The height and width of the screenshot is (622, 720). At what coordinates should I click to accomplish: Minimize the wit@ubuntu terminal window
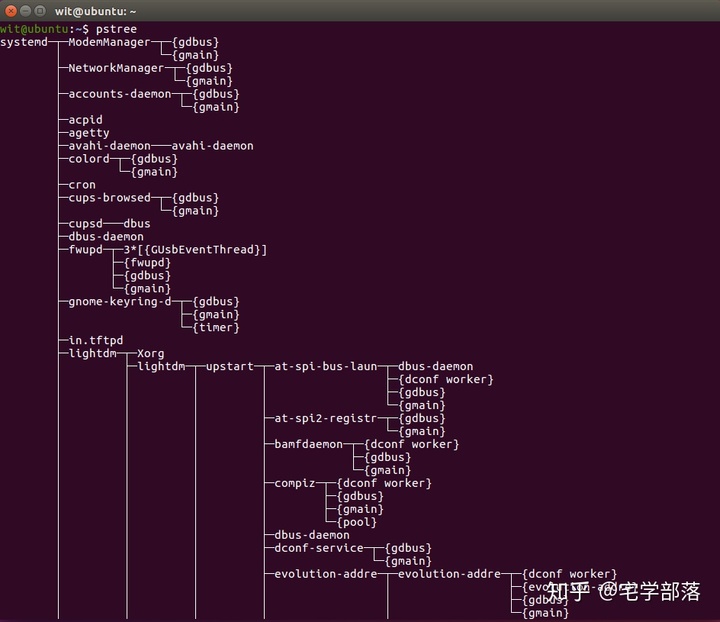(x=26, y=11)
